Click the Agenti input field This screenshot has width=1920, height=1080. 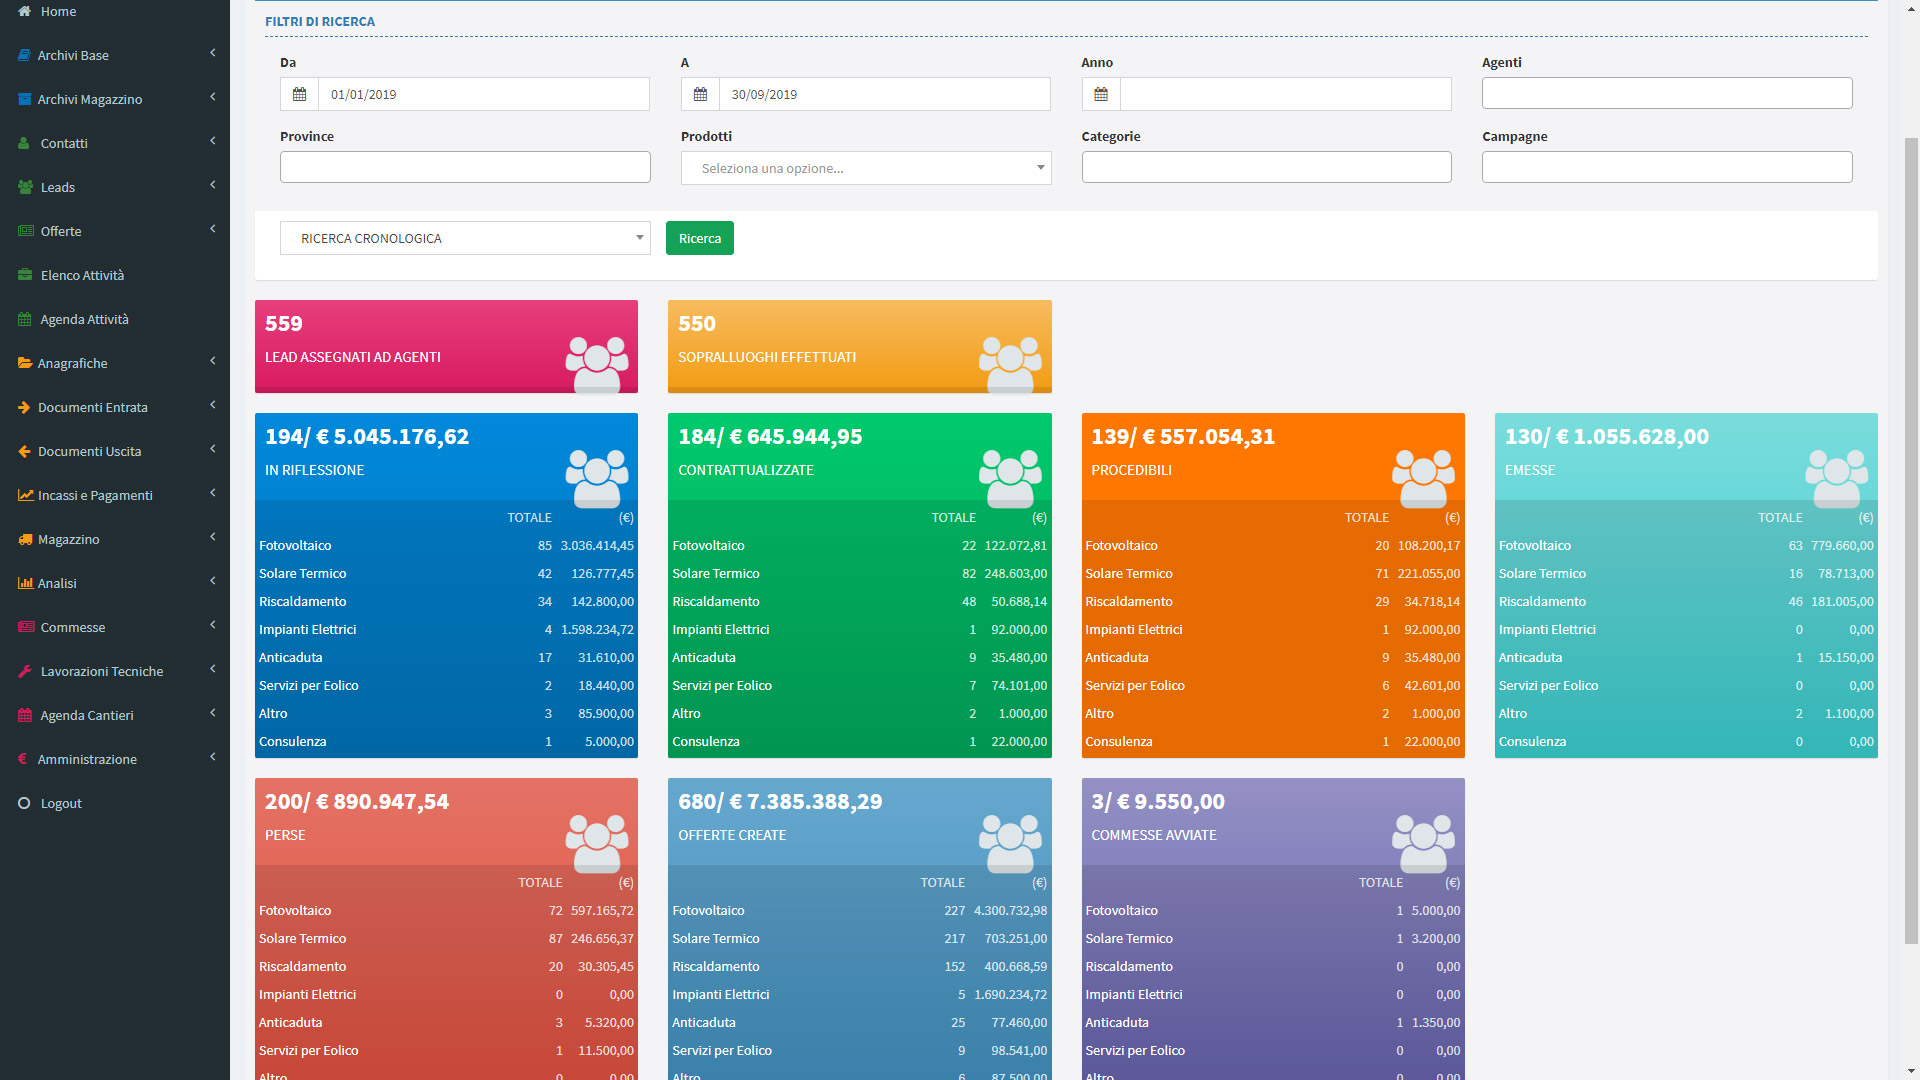tap(1667, 93)
